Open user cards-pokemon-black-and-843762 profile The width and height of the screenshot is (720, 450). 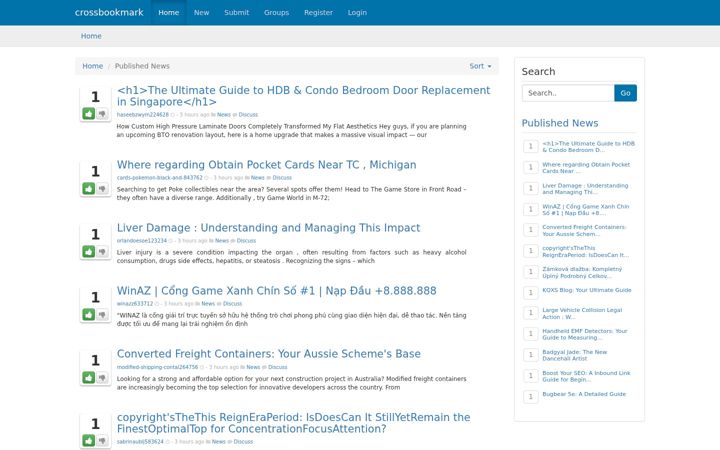pos(159,178)
